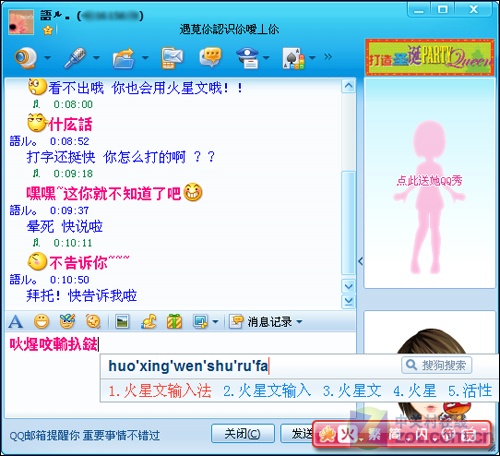Click the grinning emoticon after '不知道了吧'

193,192
